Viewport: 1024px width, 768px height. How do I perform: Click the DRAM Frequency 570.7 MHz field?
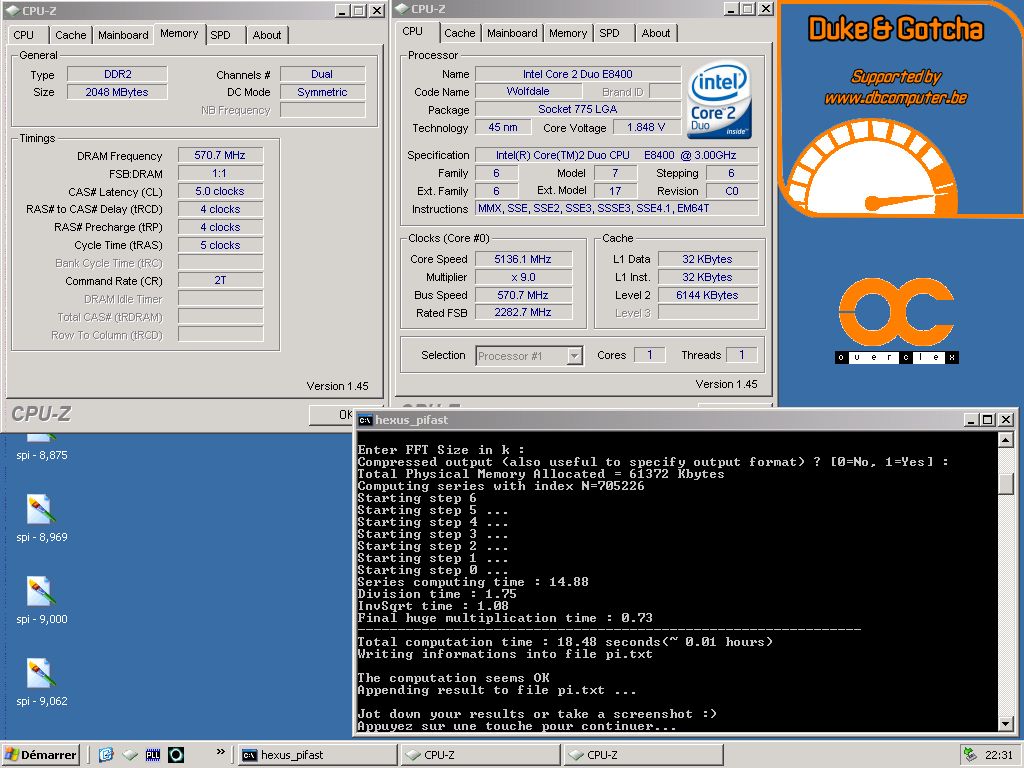pyautogui.click(x=220, y=155)
